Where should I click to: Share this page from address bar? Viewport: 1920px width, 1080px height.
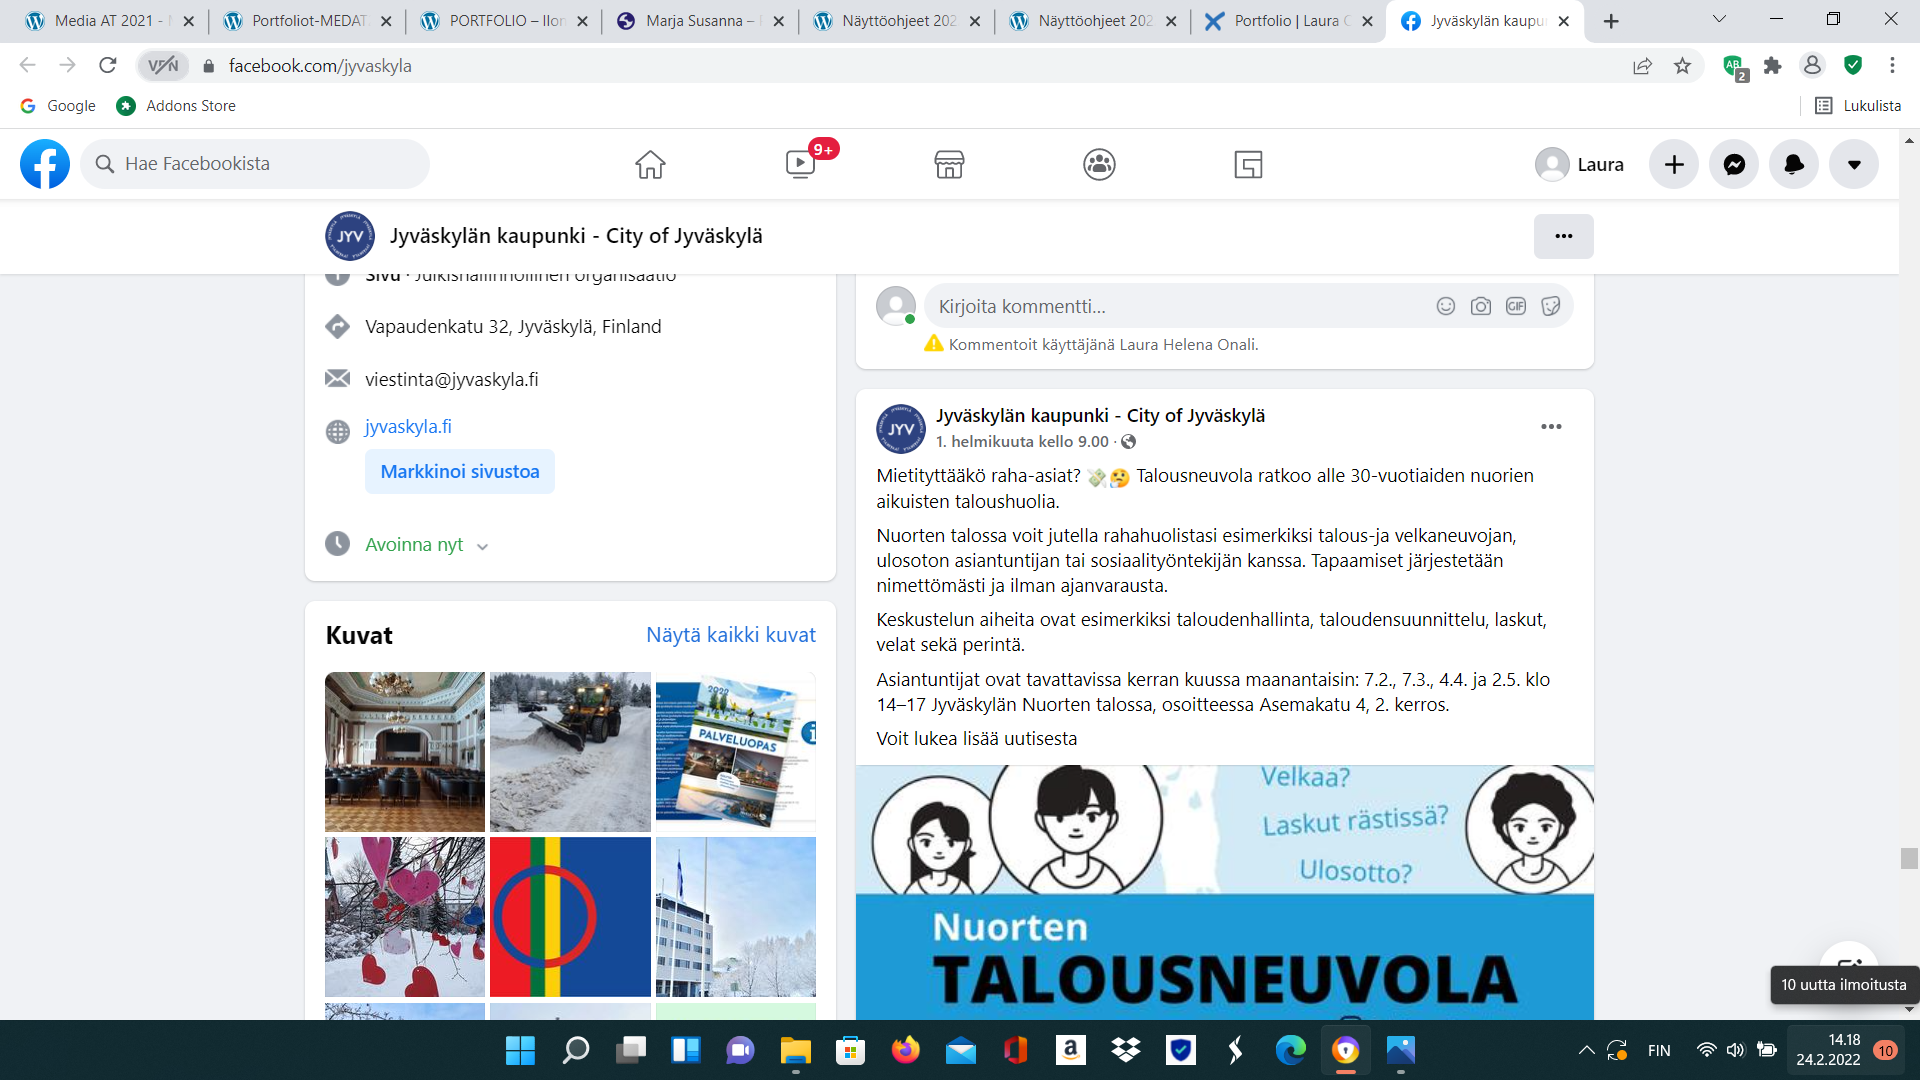click(x=1642, y=66)
